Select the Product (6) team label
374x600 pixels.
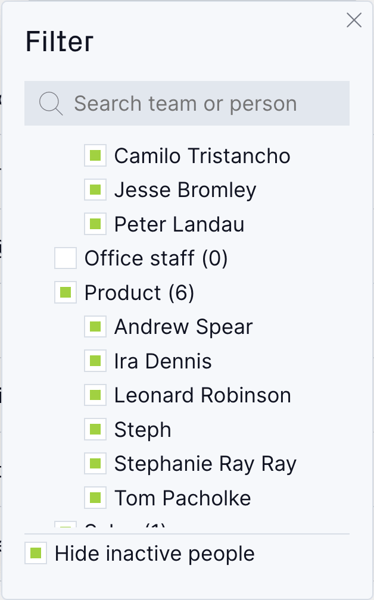coord(139,293)
